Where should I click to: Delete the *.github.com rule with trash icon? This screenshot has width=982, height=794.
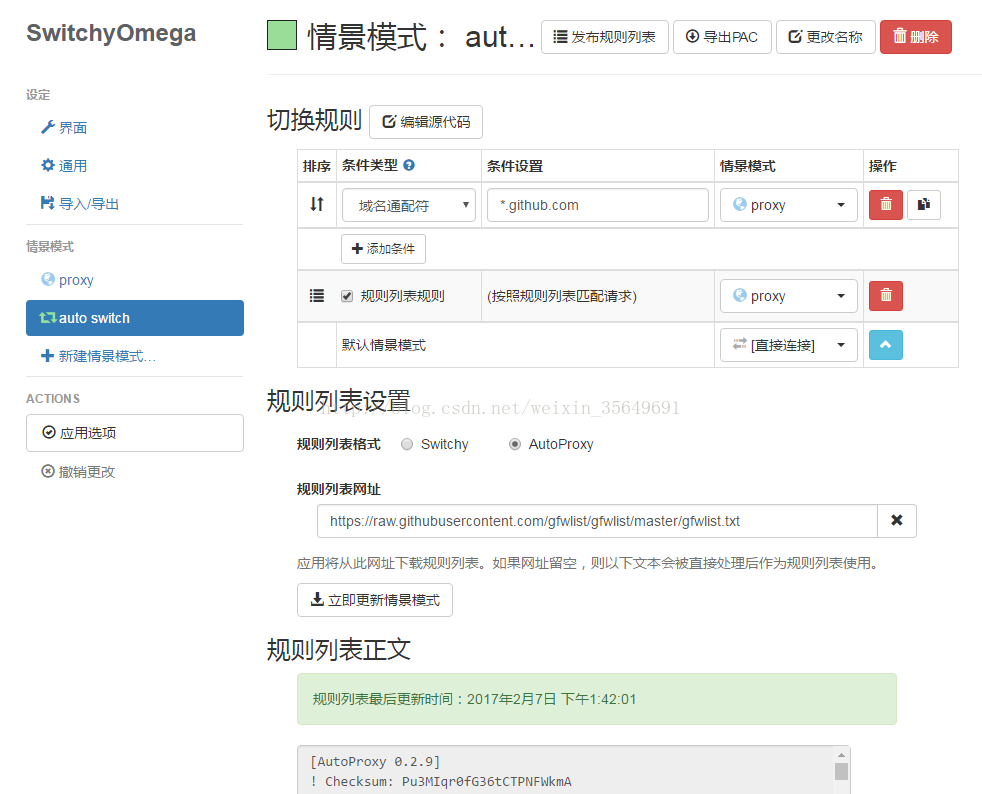pyautogui.click(x=886, y=205)
